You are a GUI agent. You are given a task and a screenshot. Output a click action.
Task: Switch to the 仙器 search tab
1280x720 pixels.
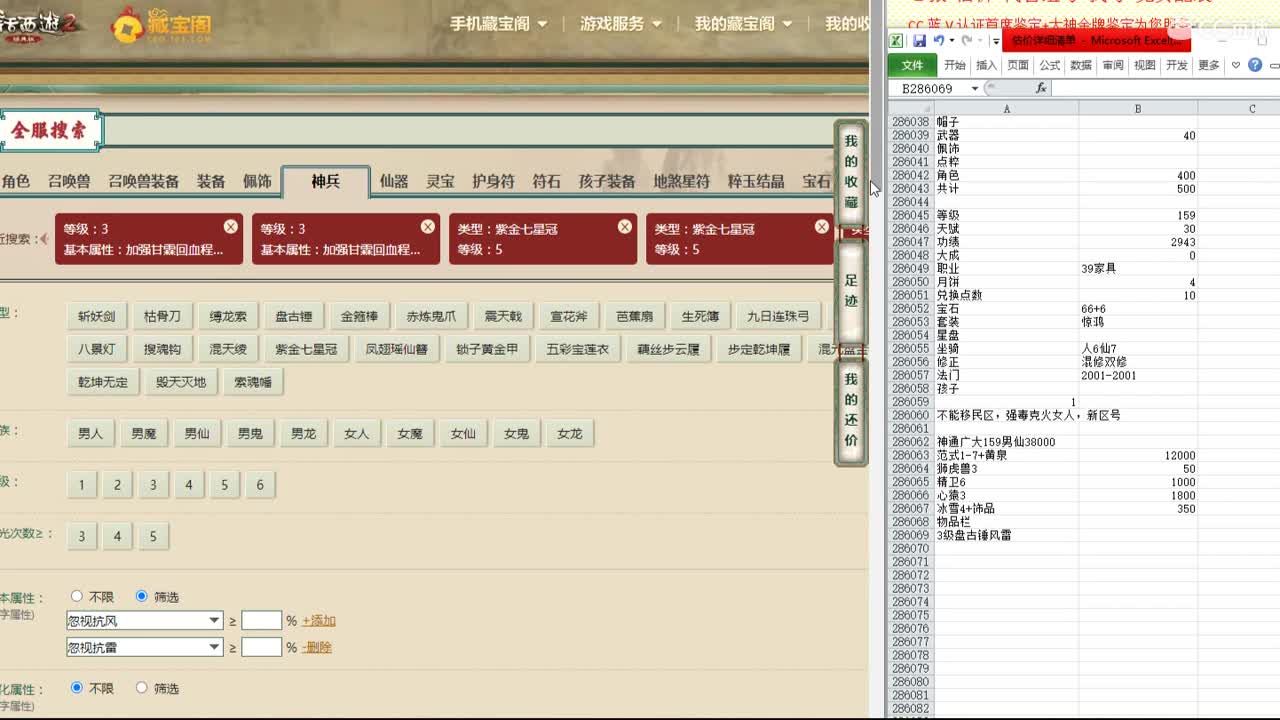click(394, 181)
